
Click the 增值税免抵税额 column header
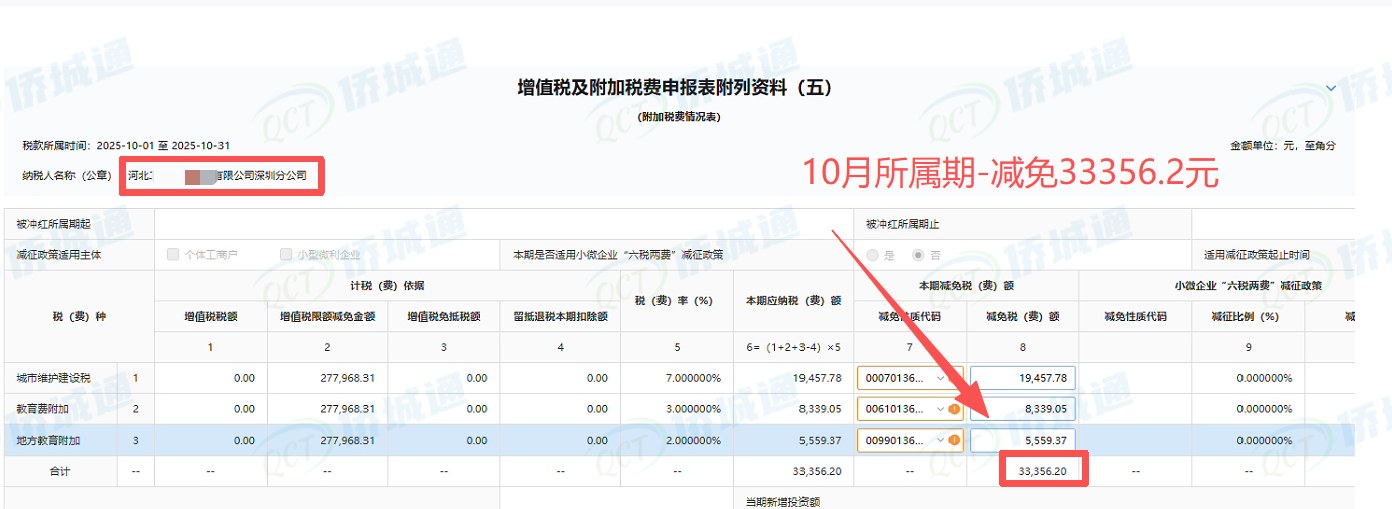(443, 316)
